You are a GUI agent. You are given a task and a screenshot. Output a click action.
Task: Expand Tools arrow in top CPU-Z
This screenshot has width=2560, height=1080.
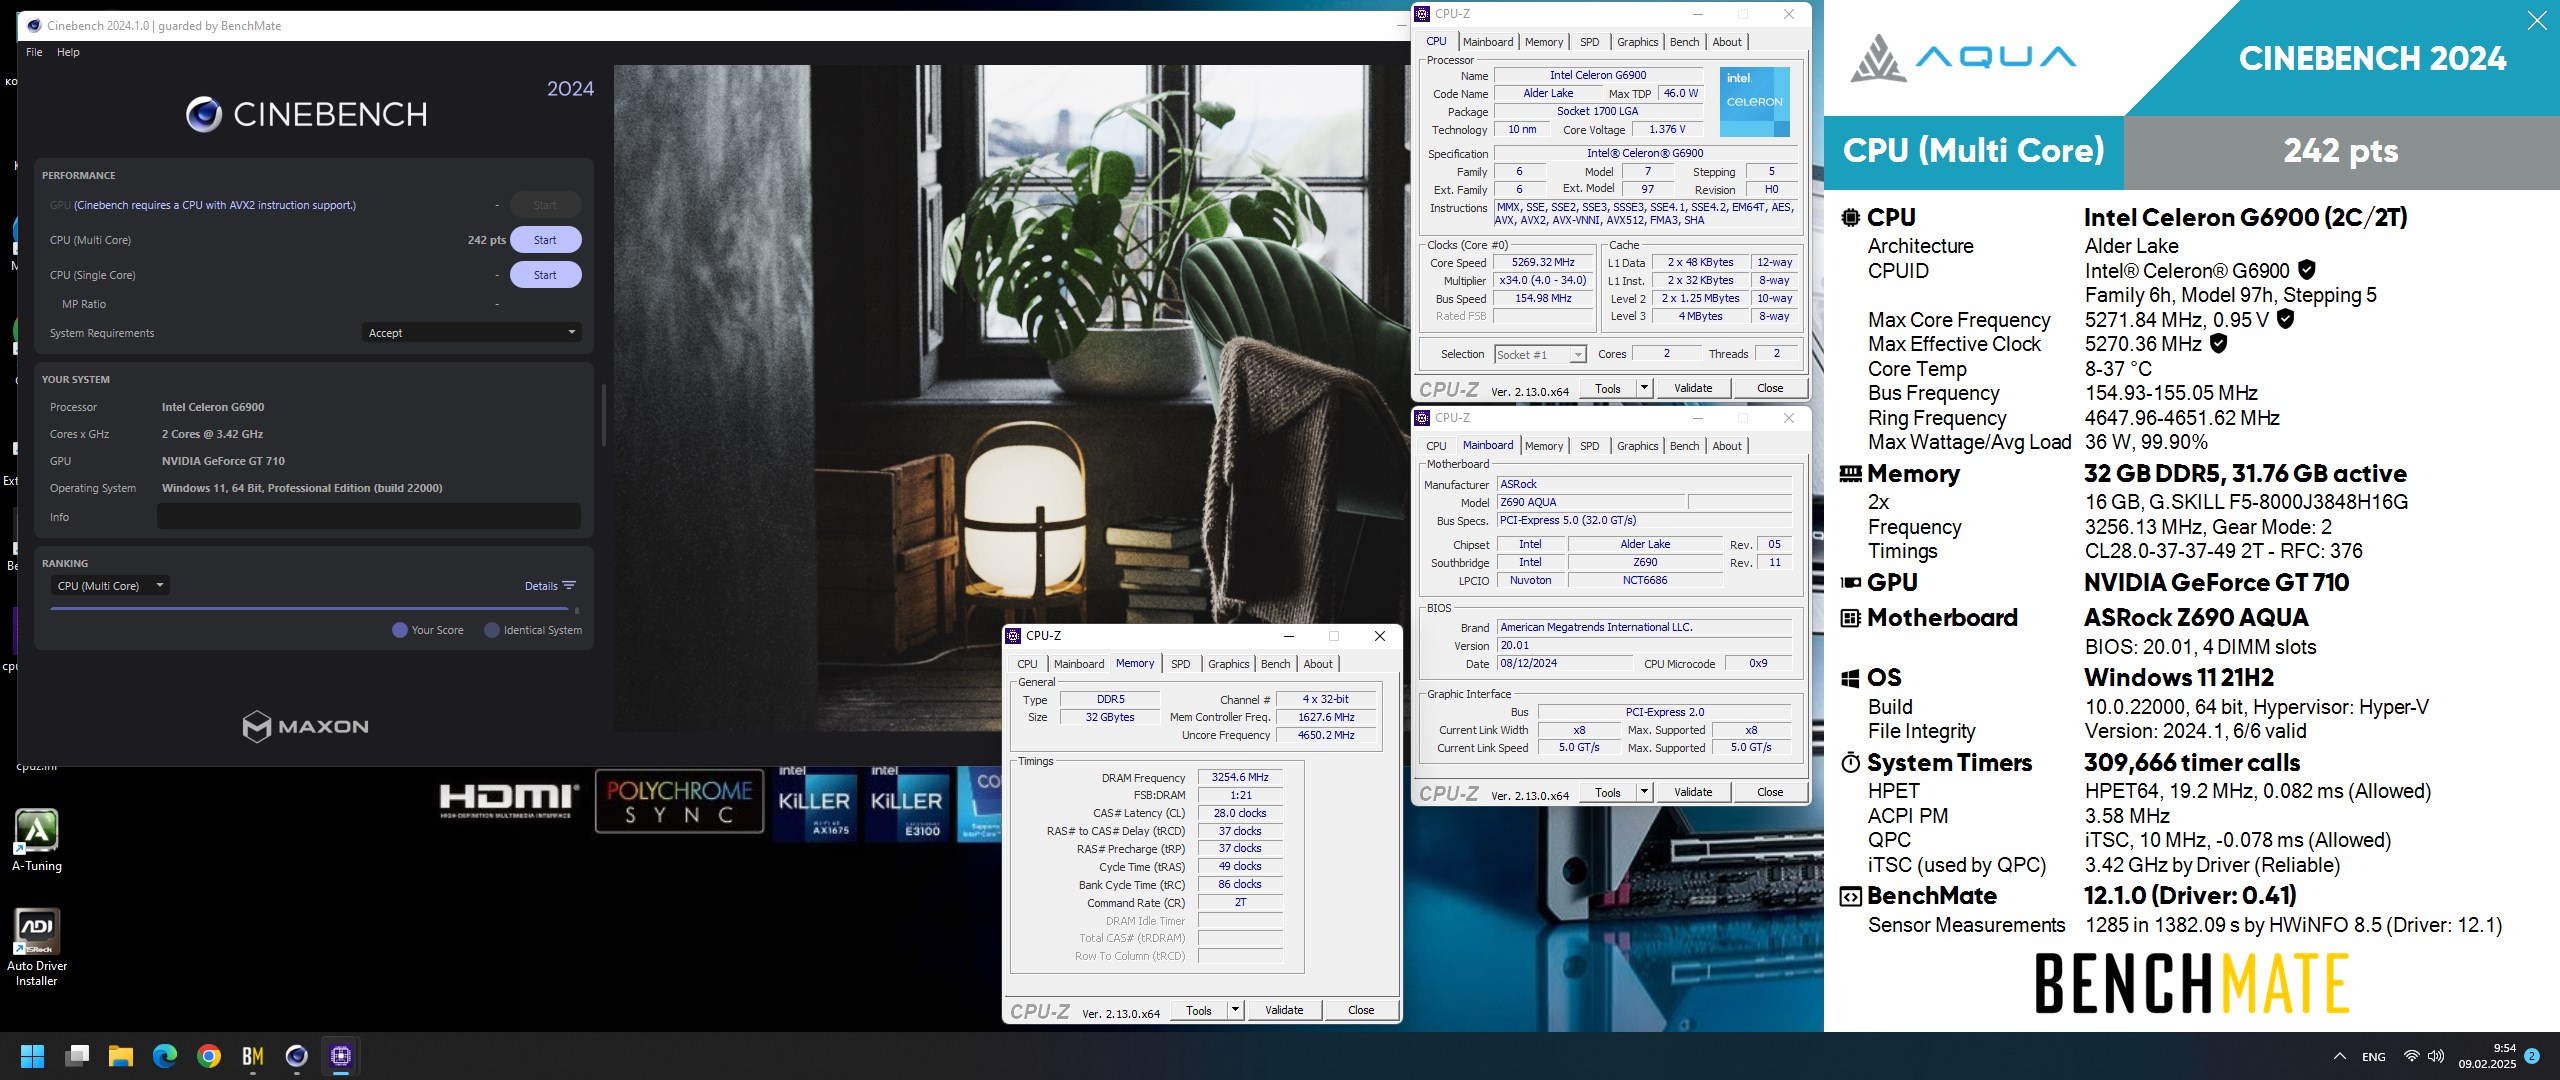tap(1644, 388)
